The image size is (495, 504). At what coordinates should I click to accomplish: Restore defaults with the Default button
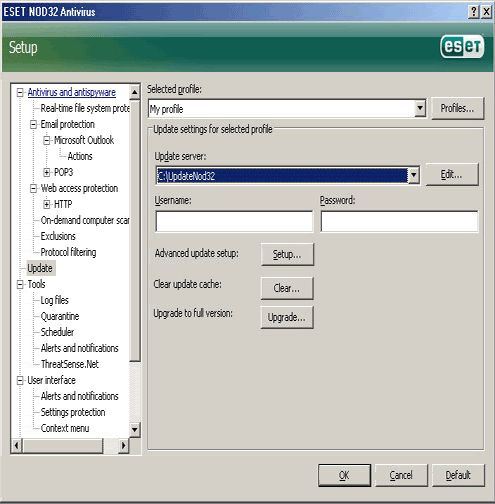pyautogui.click(x=458, y=475)
